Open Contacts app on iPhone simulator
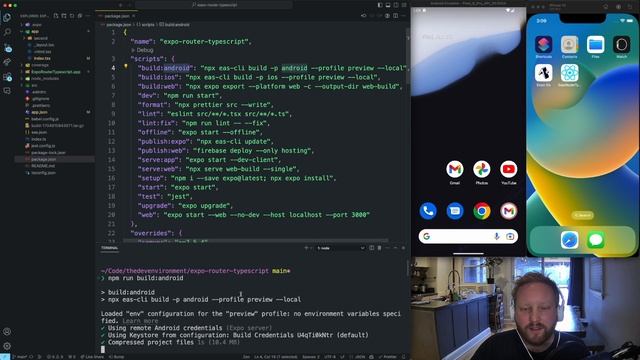 [x=569, y=44]
